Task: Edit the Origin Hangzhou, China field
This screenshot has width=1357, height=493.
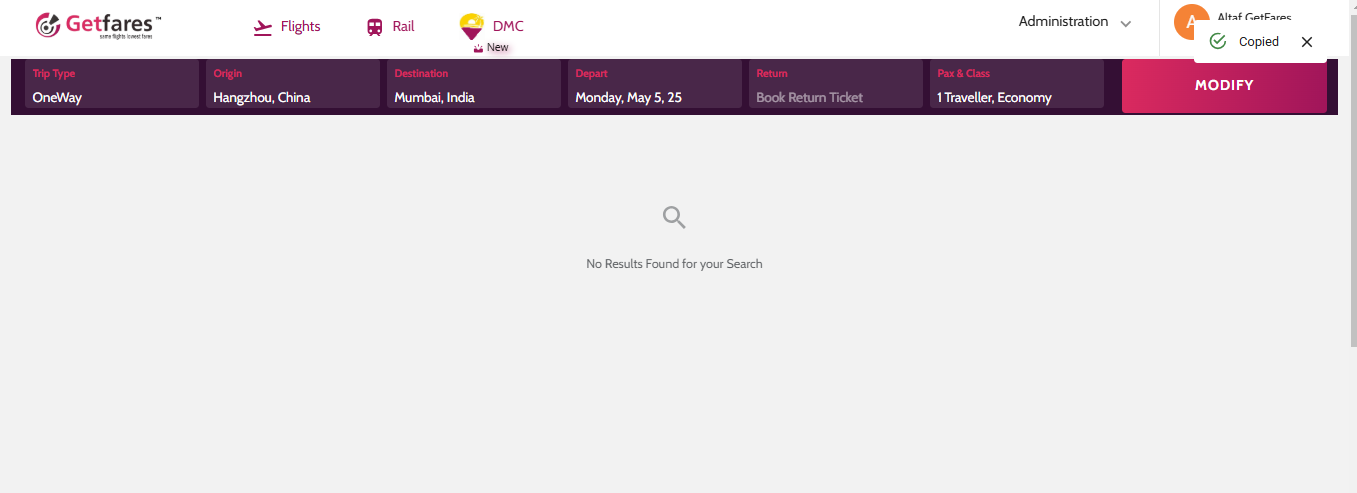Action: click(x=293, y=84)
